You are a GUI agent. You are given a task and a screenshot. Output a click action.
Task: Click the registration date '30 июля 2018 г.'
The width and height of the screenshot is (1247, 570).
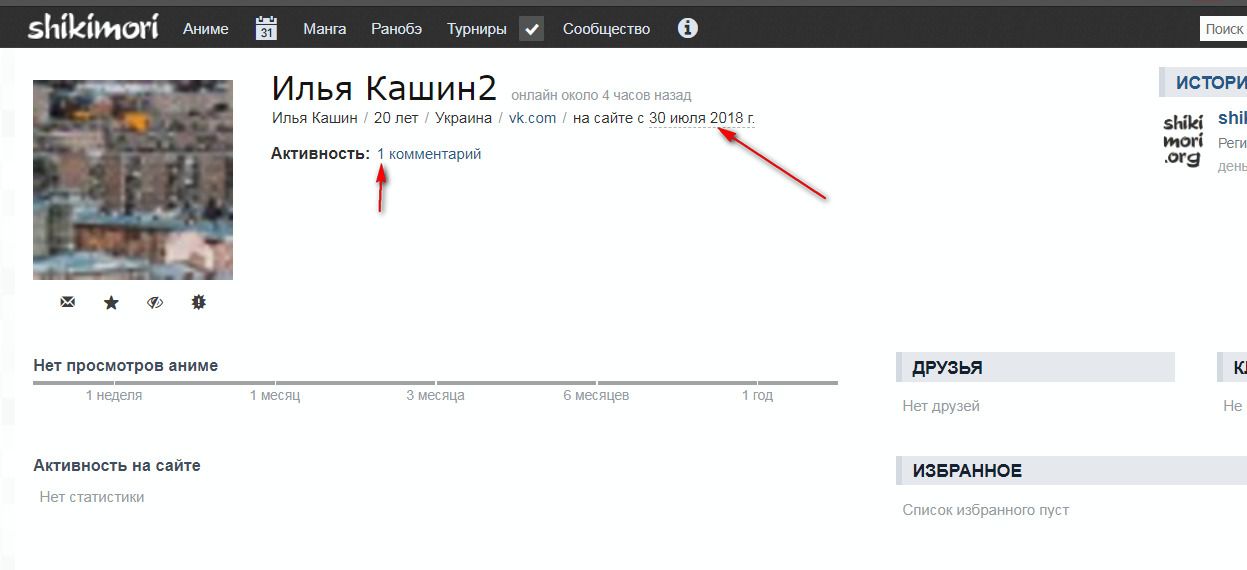pyautogui.click(x=701, y=118)
